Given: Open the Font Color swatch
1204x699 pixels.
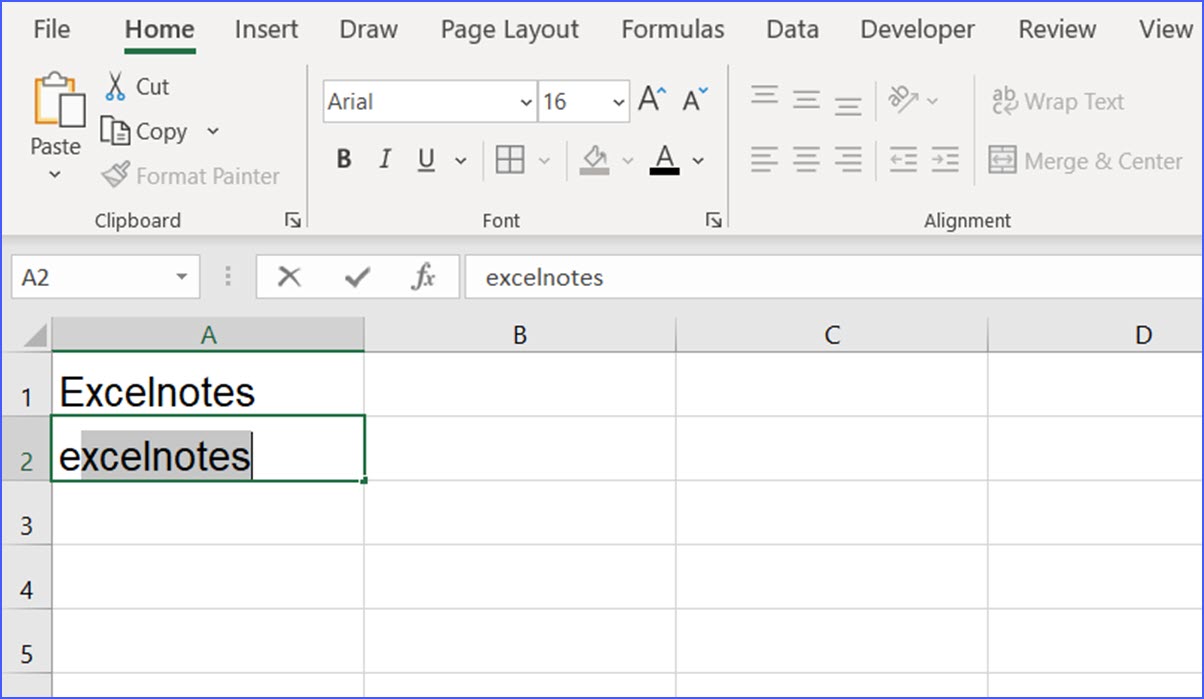Looking at the screenshot, I should (663, 160).
